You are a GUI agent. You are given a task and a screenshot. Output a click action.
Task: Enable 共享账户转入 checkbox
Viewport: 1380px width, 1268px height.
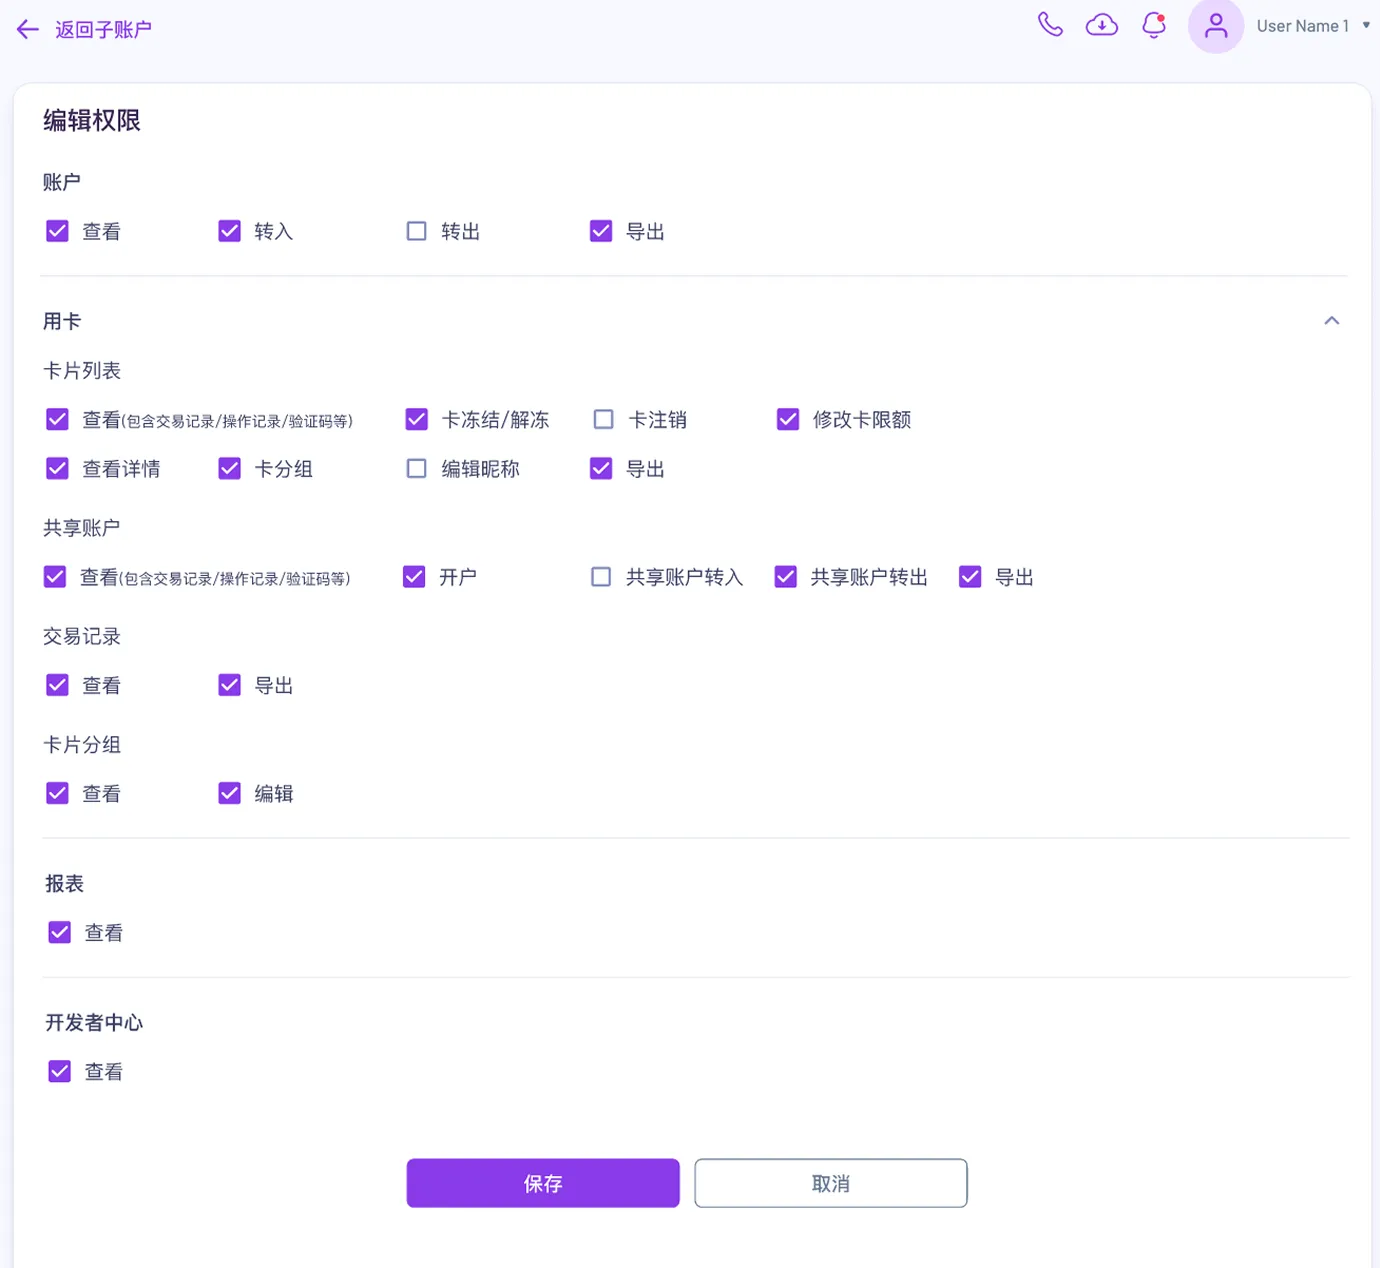tap(601, 577)
